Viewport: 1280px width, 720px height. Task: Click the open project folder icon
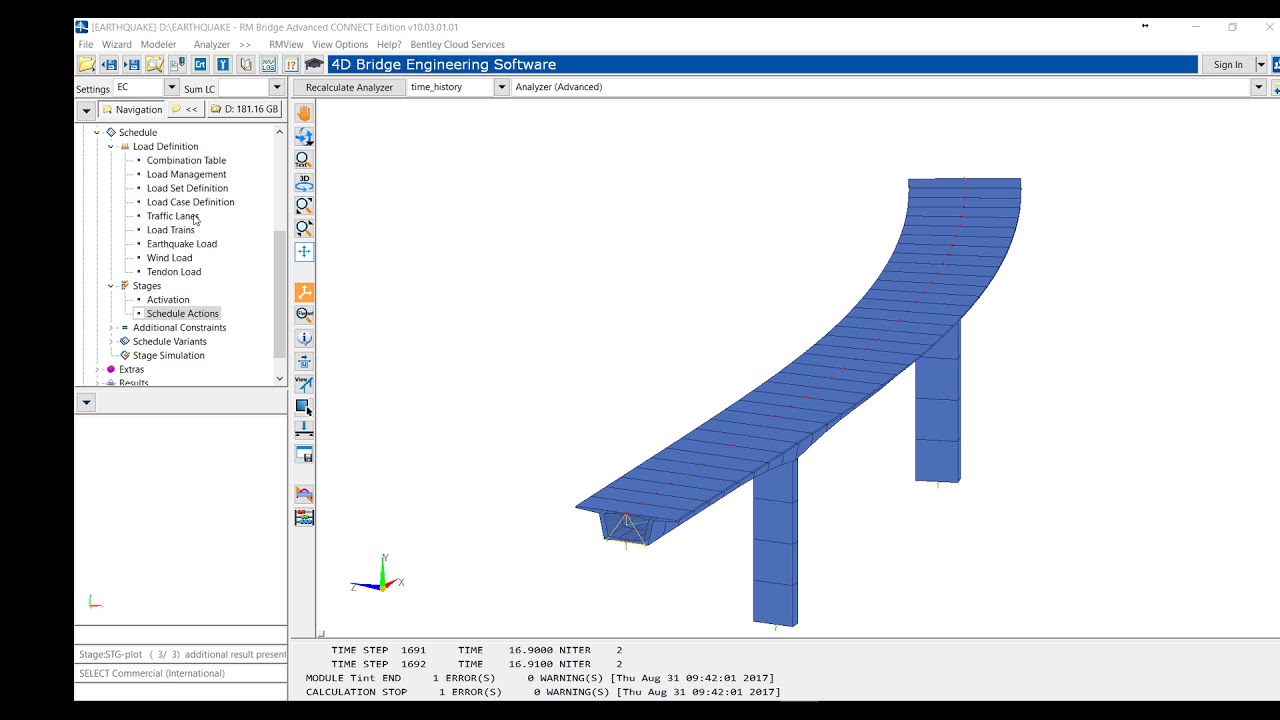(x=87, y=65)
